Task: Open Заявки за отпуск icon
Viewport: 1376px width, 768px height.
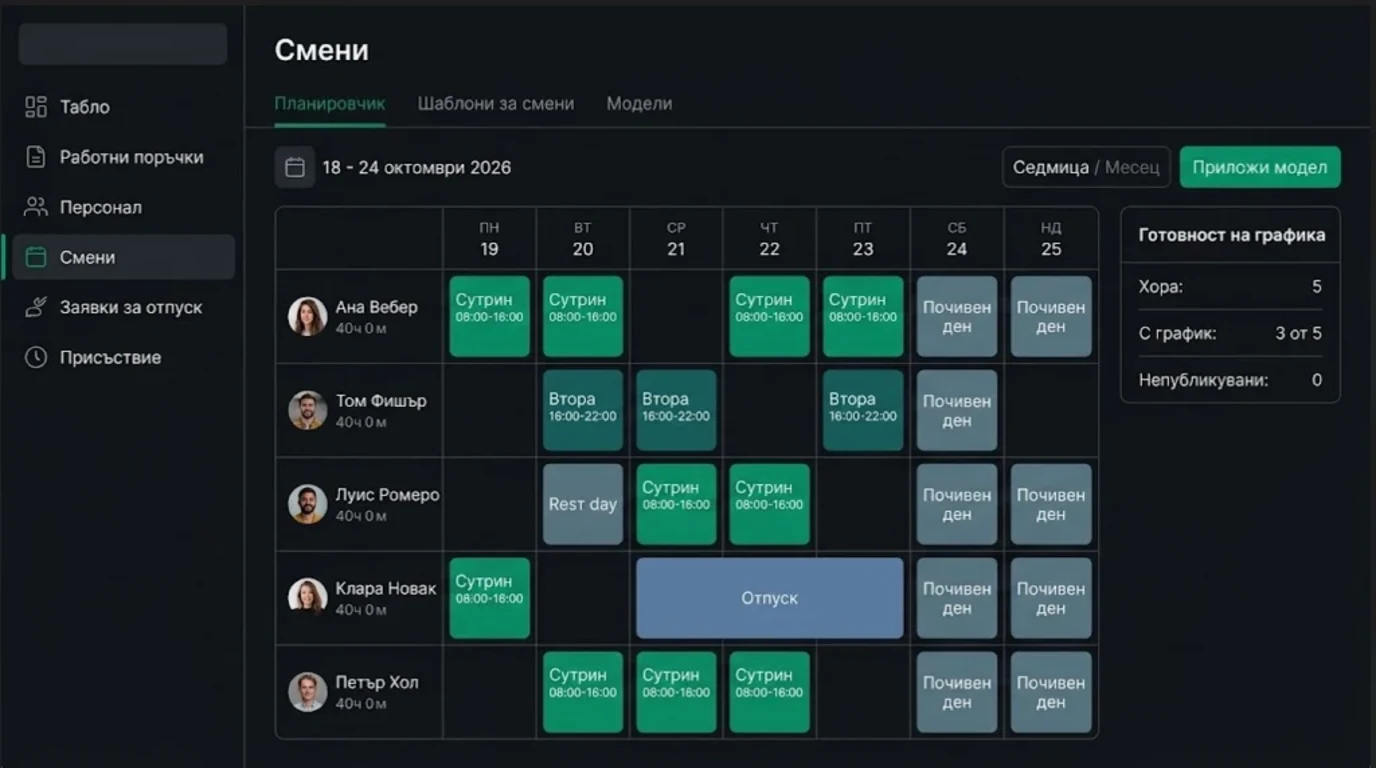Action: [x=36, y=307]
